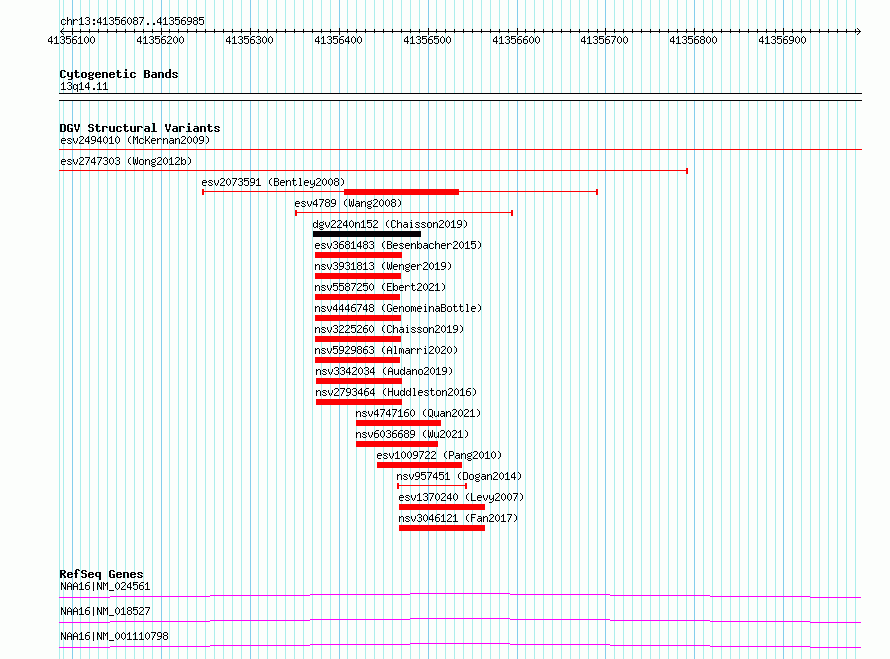Open NAA16|NM_024561 gene label

(x=105, y=586)
